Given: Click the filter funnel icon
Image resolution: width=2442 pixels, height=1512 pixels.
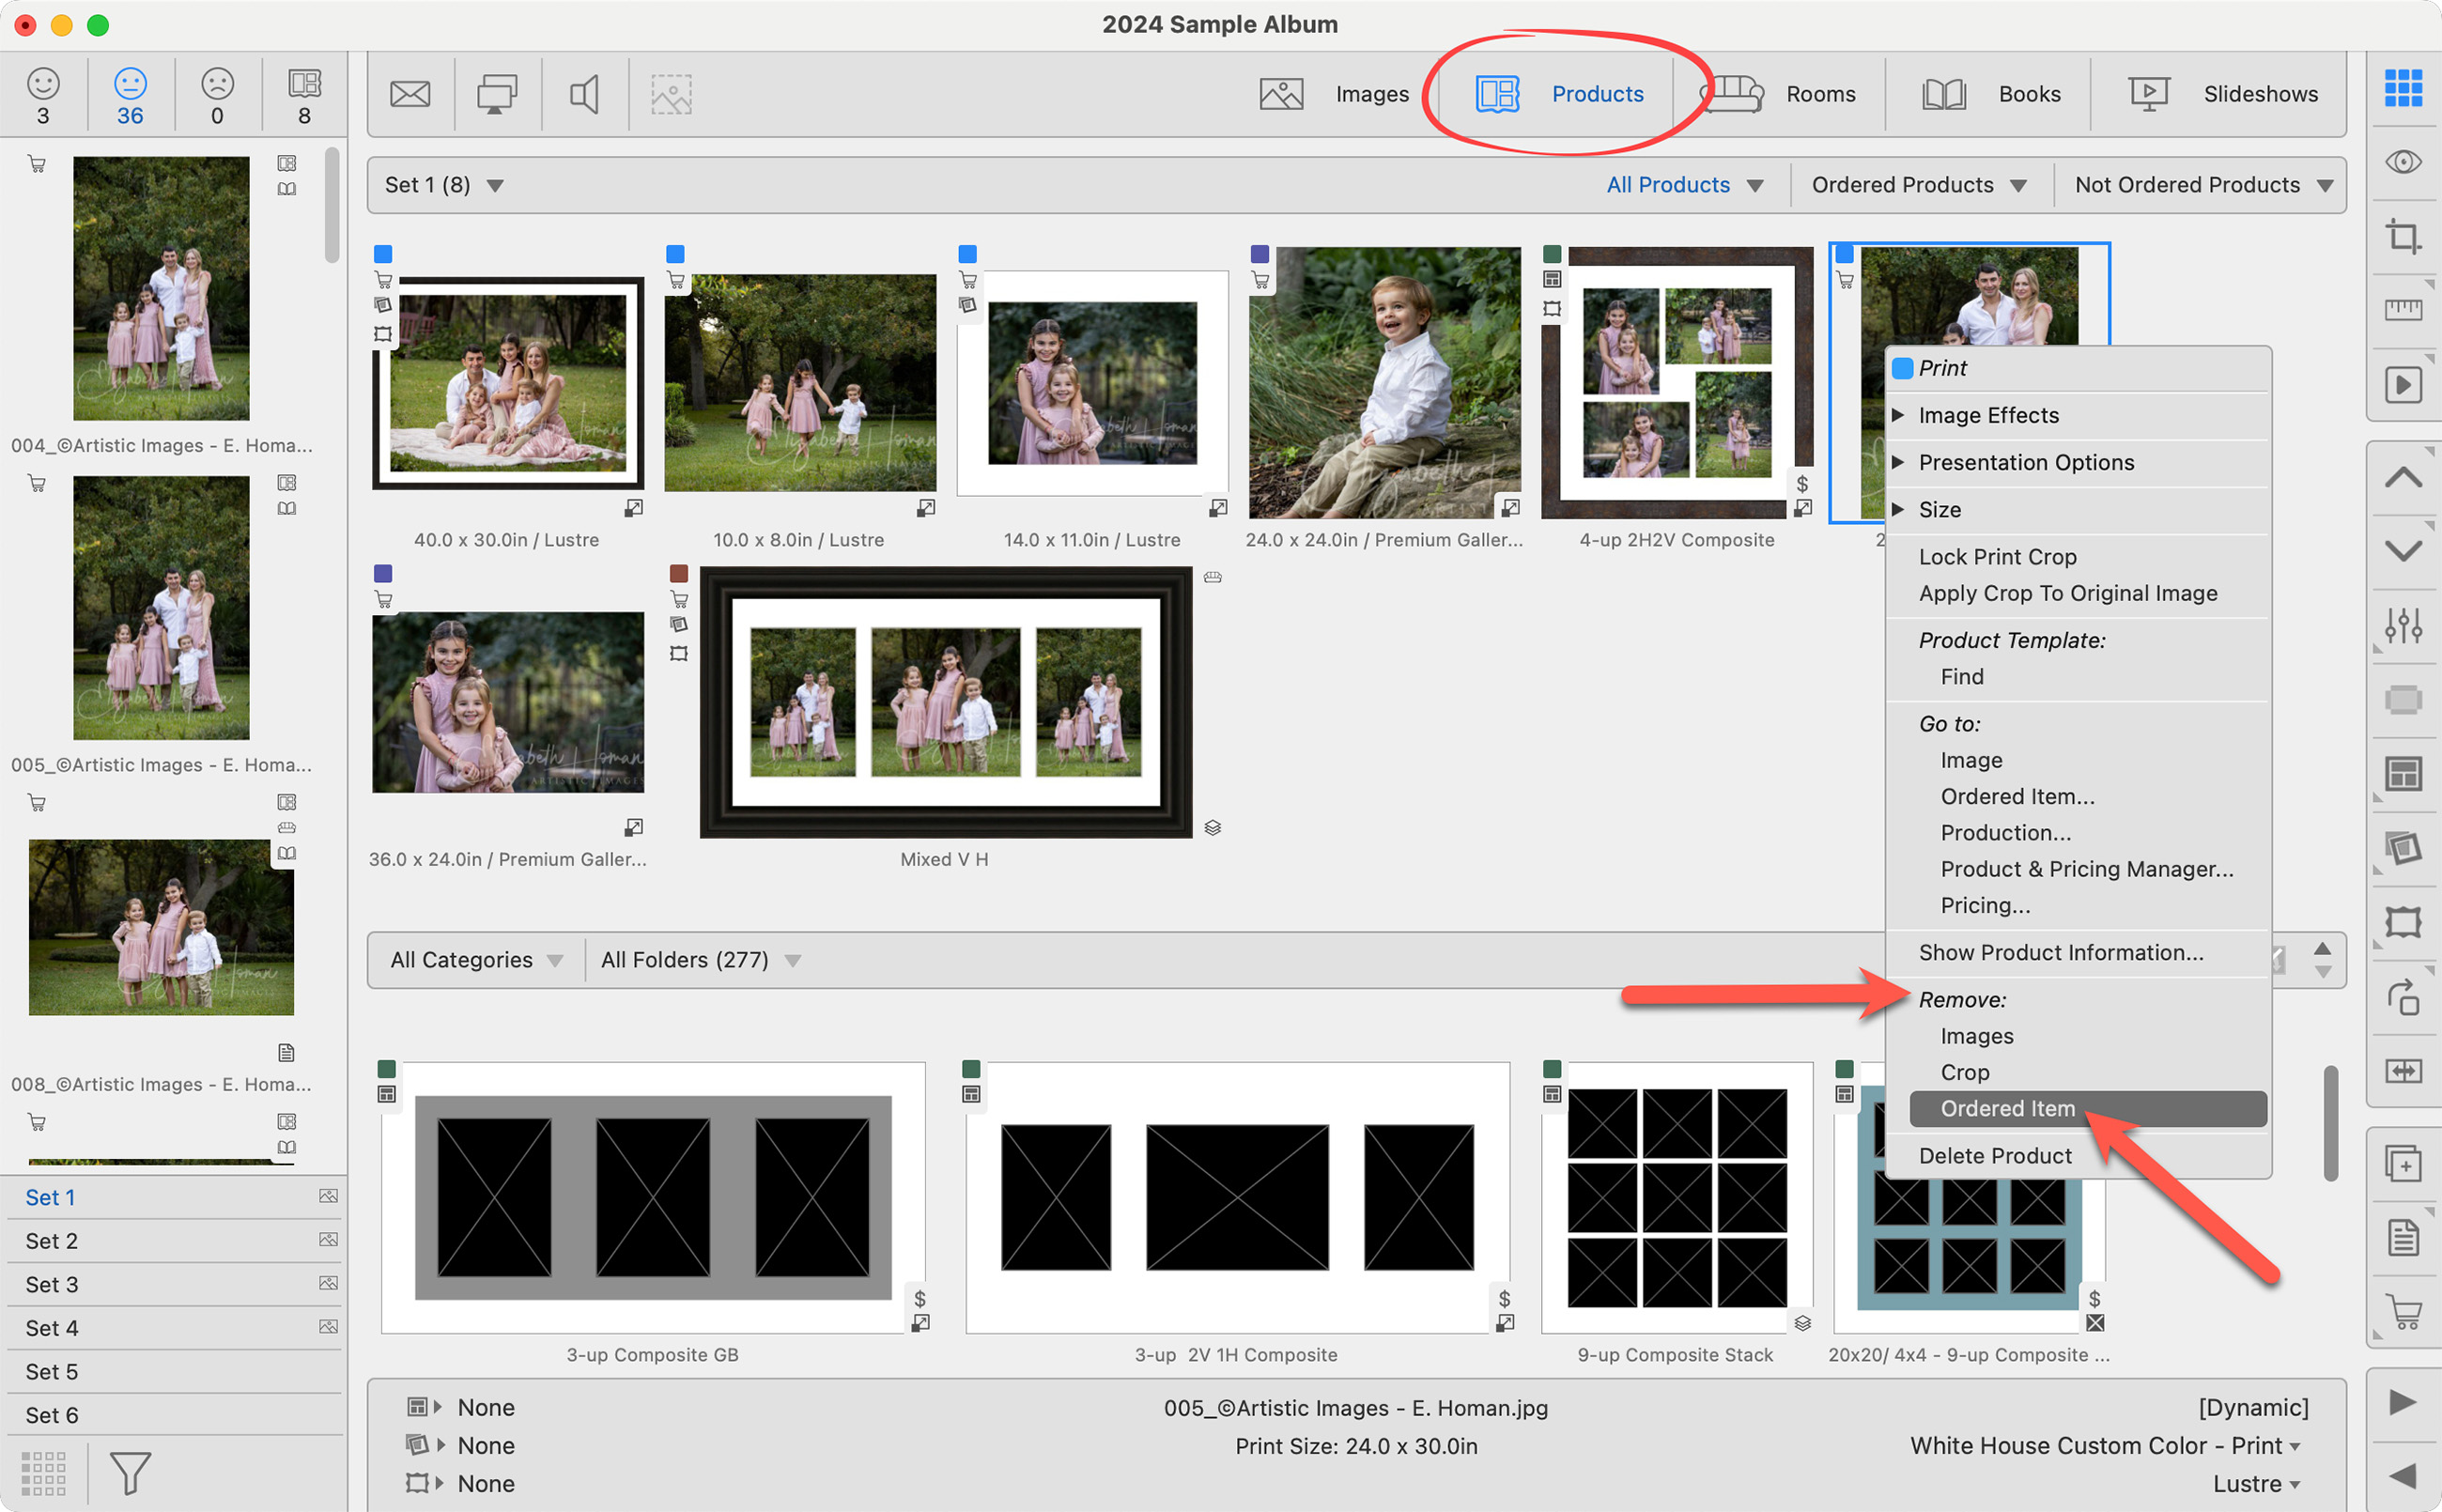Looking at the screenshot, I should pos(130,1472).
